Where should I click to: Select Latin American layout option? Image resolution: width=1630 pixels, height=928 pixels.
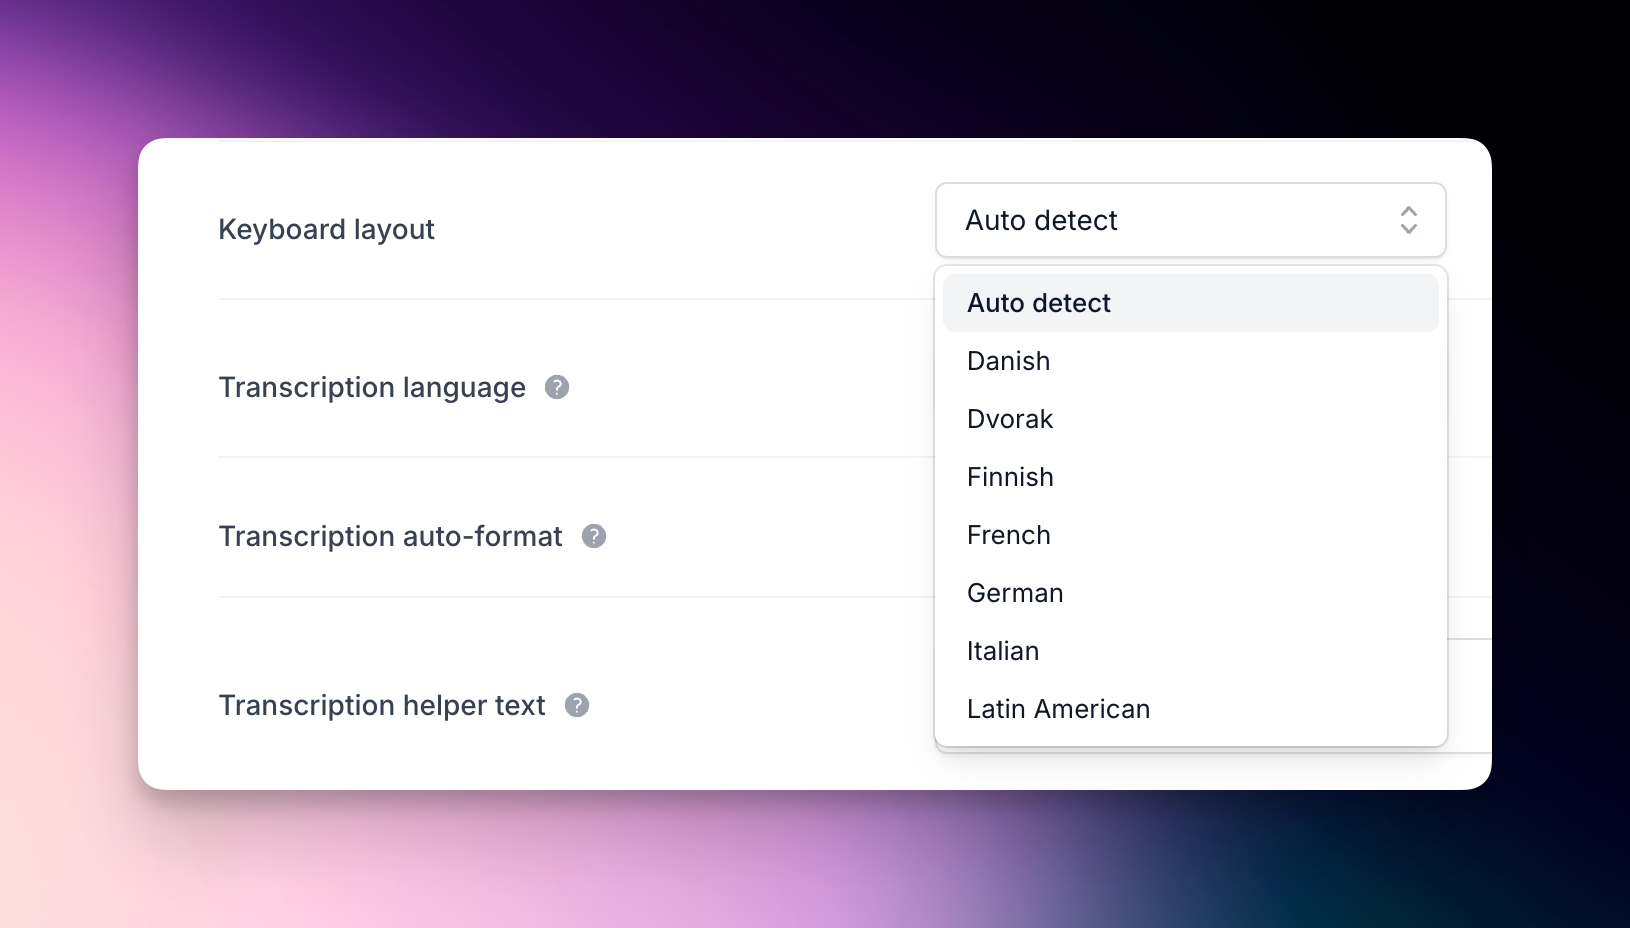point(1190,709)
